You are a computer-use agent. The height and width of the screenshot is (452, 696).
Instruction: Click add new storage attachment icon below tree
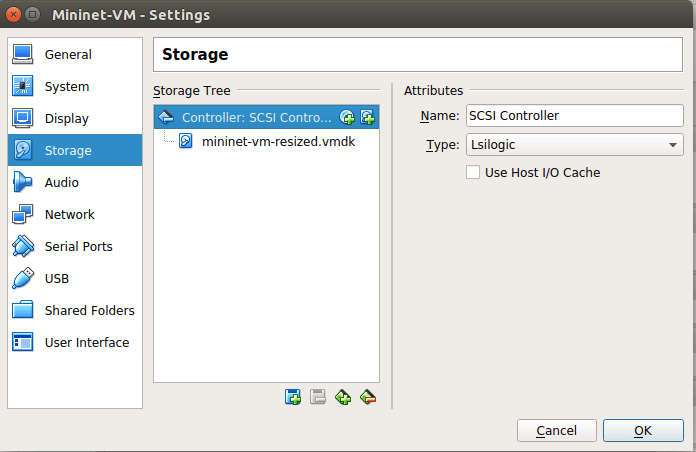293,397
